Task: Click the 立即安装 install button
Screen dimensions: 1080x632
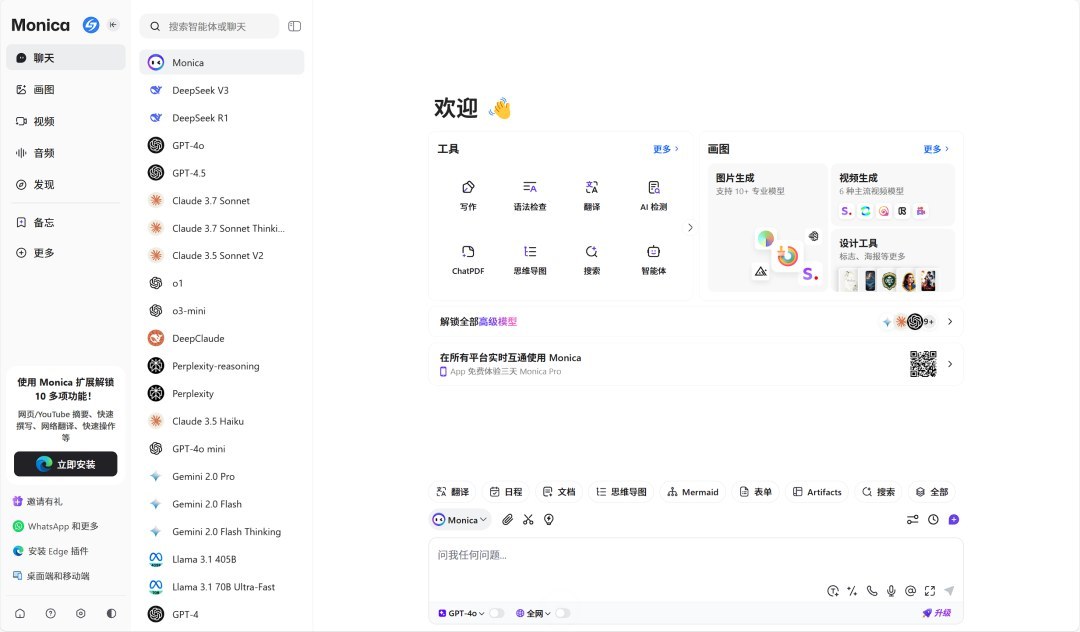Action: point(65,464)
